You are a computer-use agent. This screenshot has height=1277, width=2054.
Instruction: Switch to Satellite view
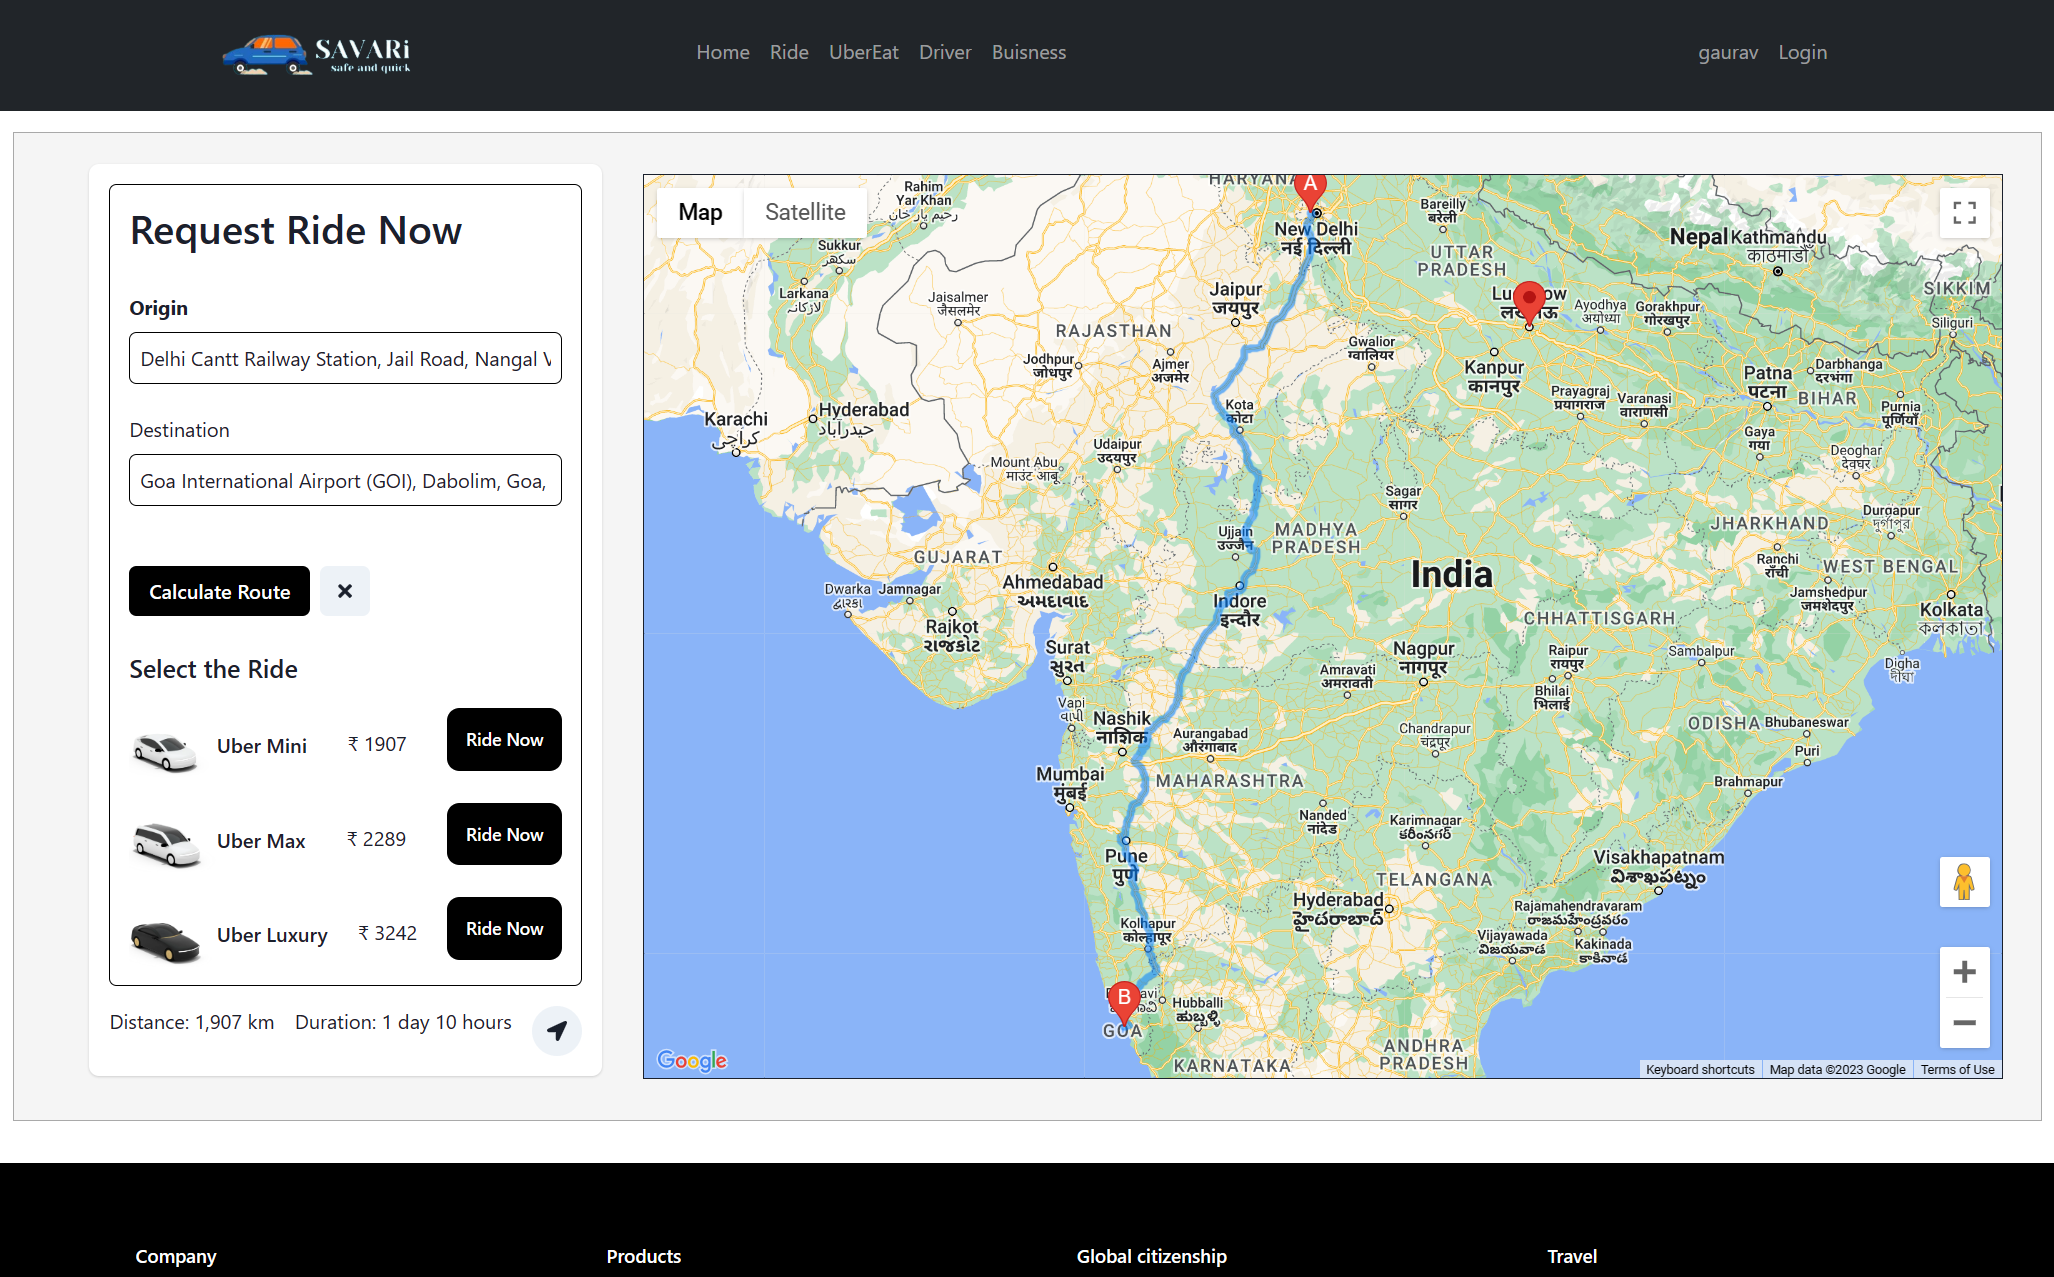pos(805,212)
